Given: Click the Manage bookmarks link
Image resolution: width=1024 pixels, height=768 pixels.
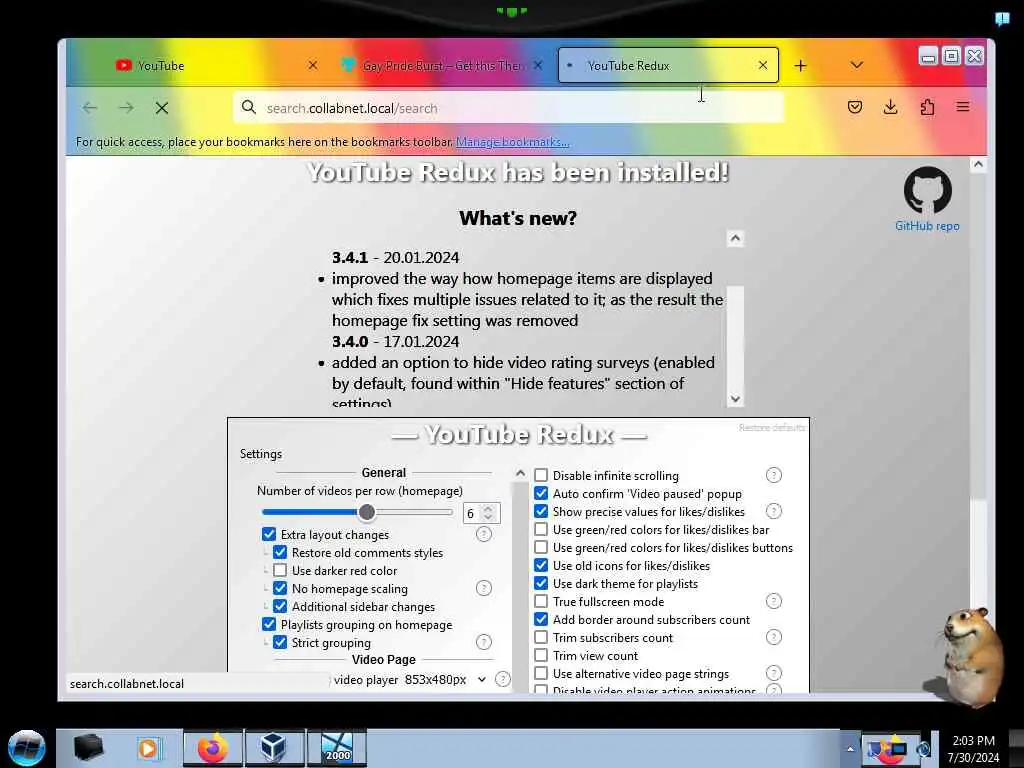Looking at the screenshot, I should [512, 142].
